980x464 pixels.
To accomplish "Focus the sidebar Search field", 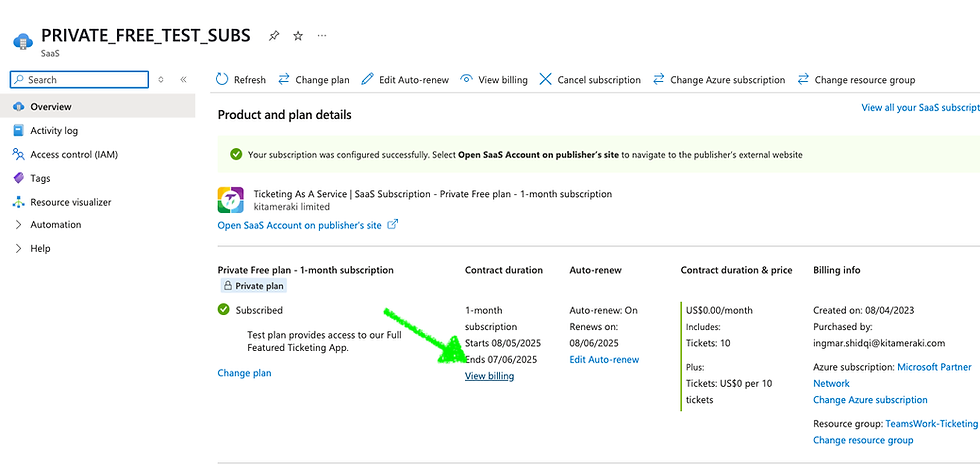I will coord(79,80).
